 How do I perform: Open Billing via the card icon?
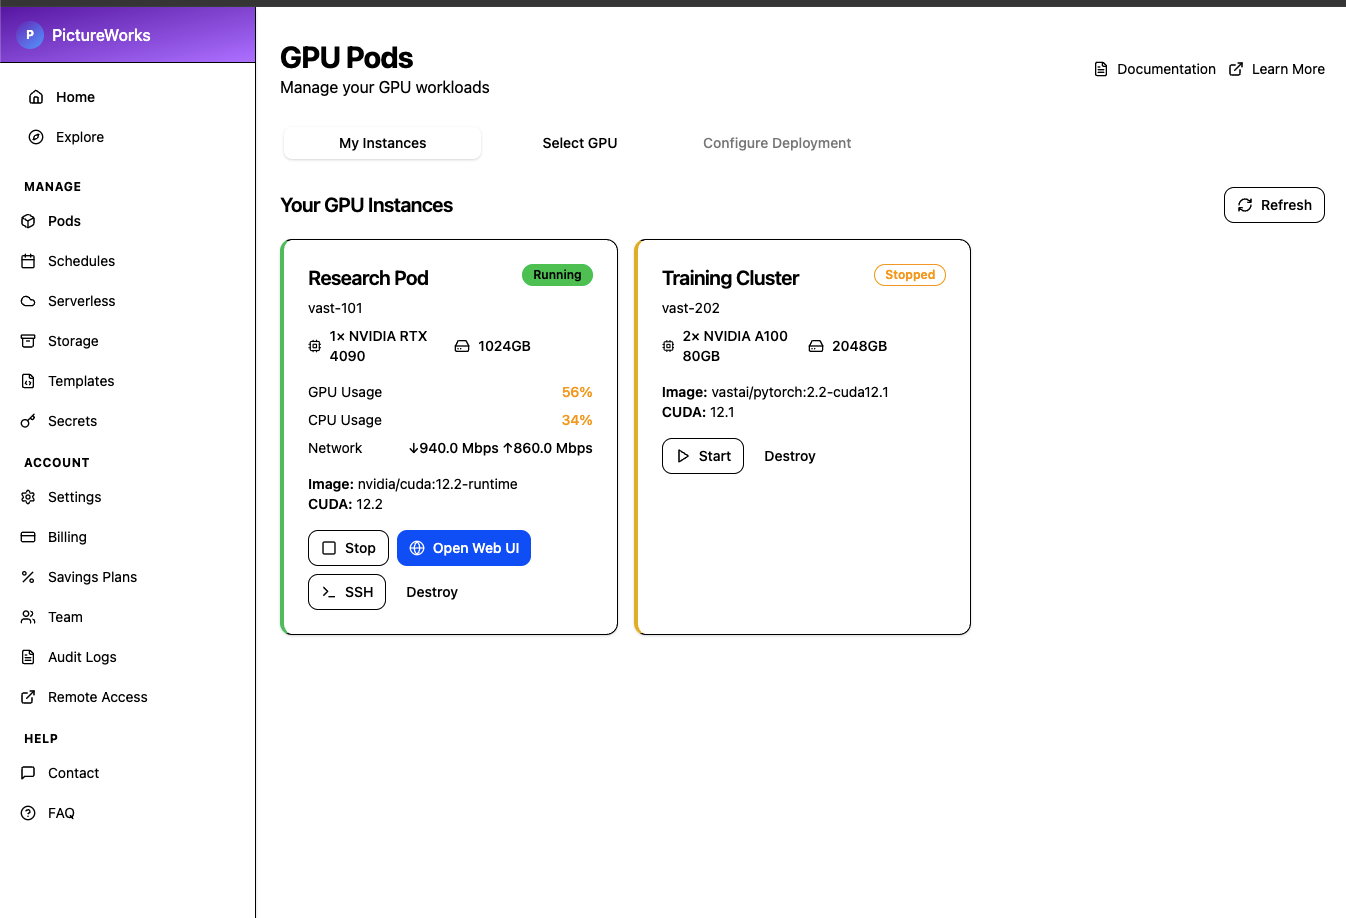coord(28,537)
